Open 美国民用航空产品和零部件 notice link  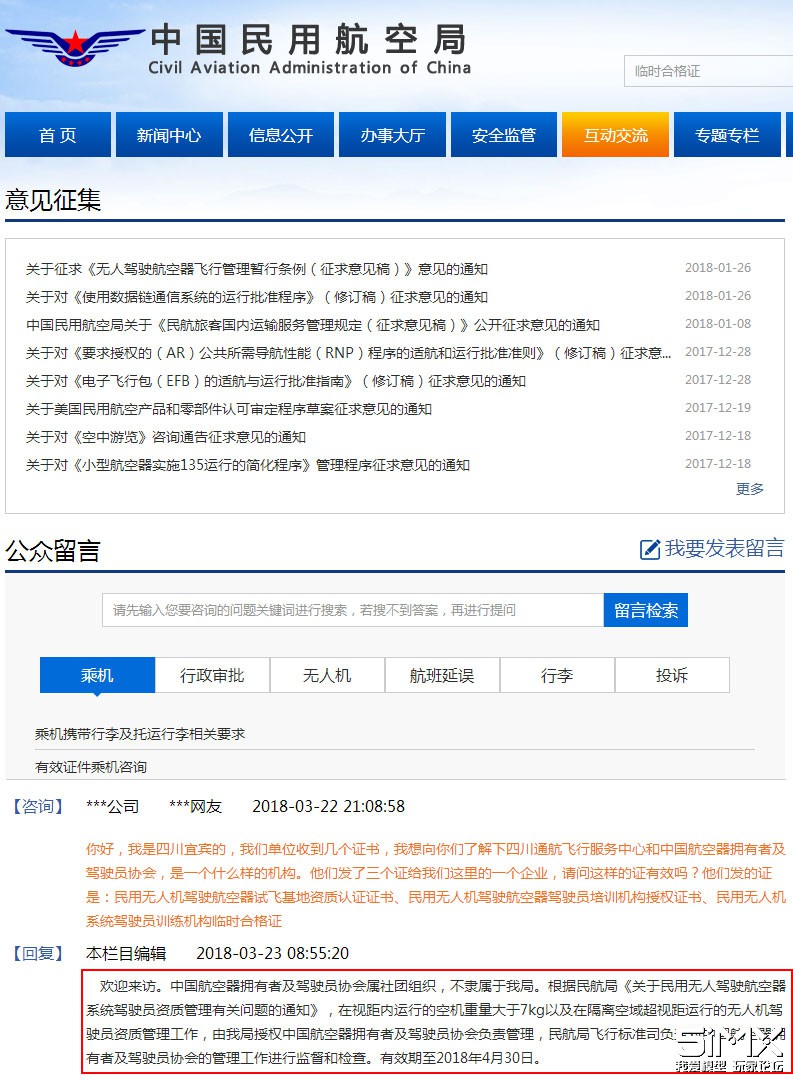tap(229, 409)
